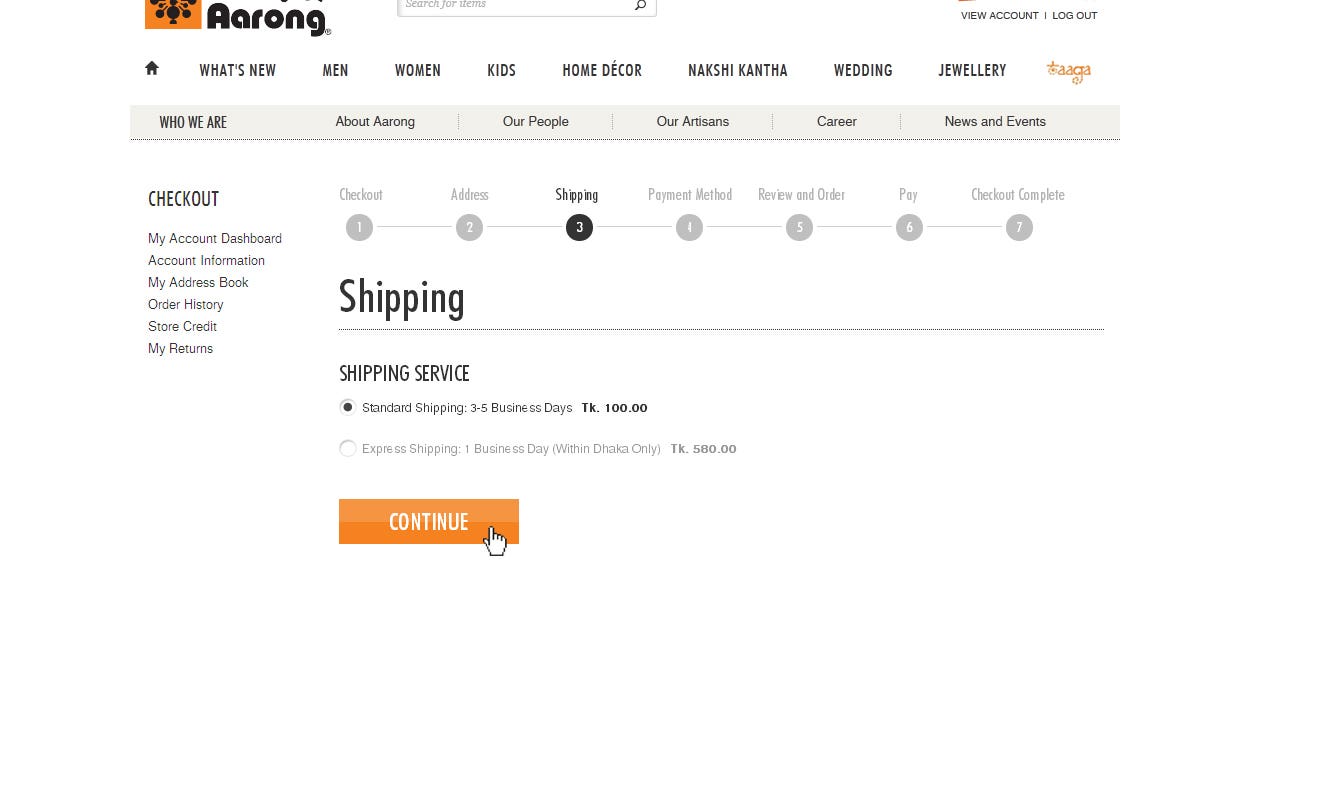The width and height of the screenshot is (1325, 797).
Task: Click step 2 Address circle
Action: (x=469, y=228)
